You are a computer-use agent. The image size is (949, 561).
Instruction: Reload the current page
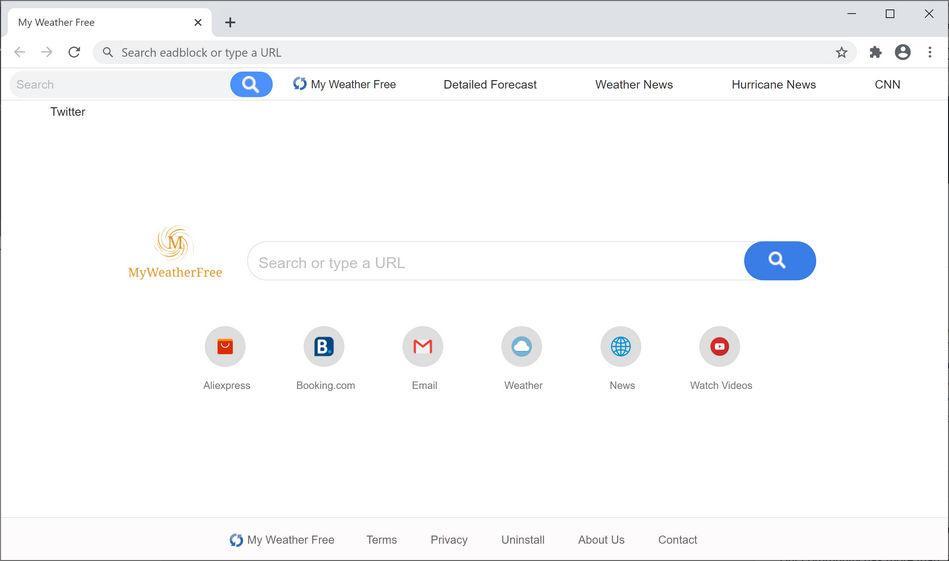pos(74,52)
